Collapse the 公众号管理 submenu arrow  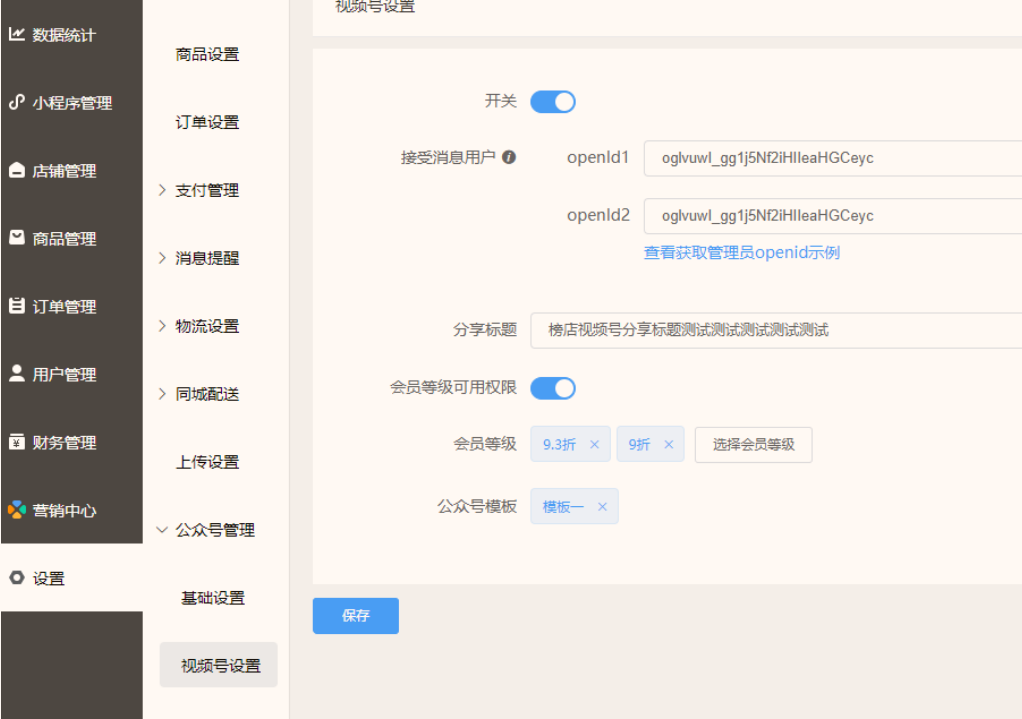click(x=162, y=530)
